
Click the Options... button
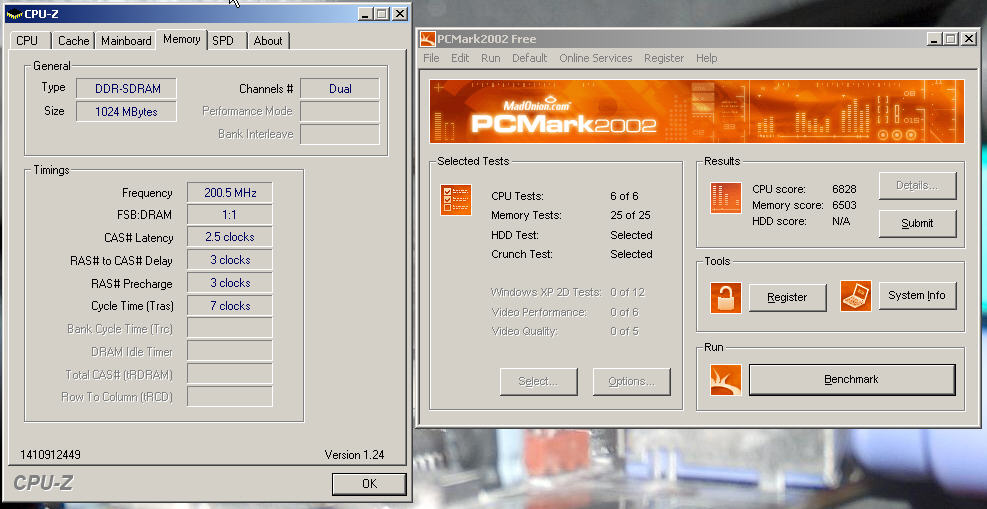pos(631,381)
